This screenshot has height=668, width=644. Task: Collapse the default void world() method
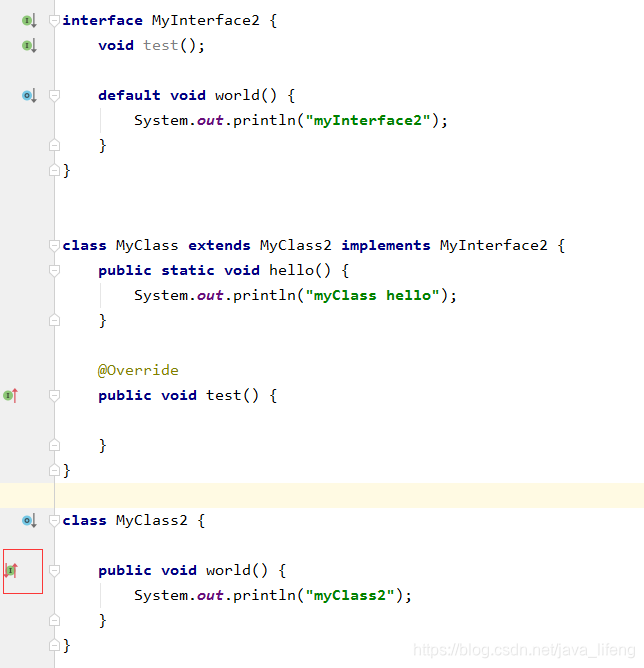[54, 95]
